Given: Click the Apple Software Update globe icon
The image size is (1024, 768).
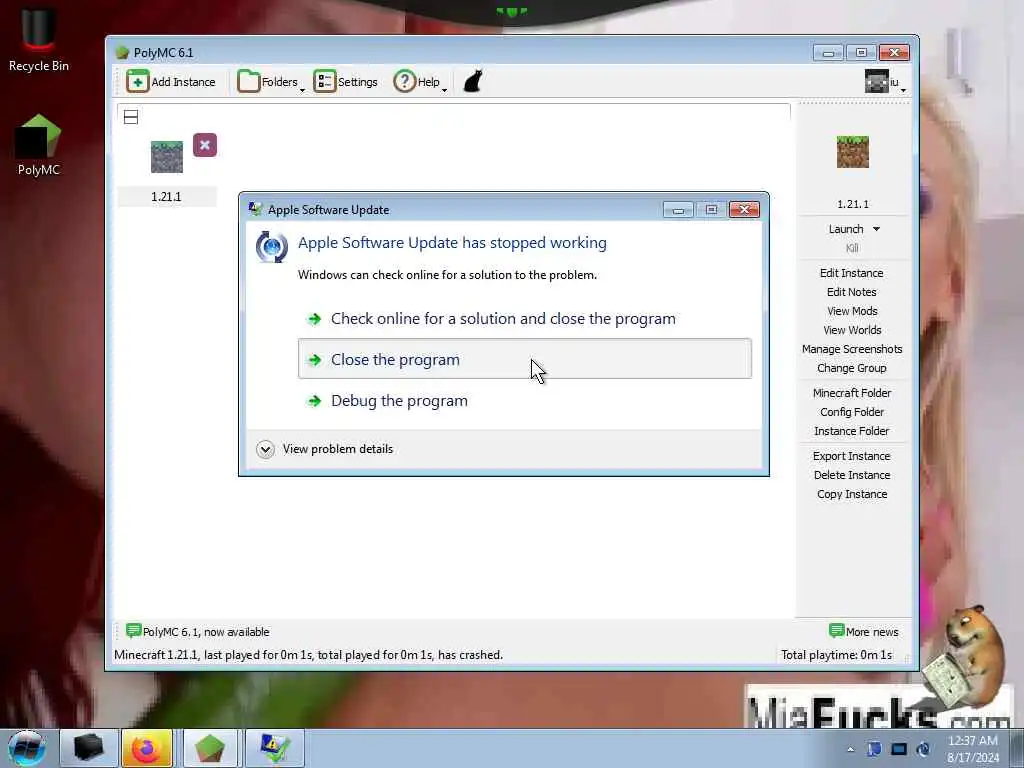Looking at the screenshot, I should click(x=272, y=247).
